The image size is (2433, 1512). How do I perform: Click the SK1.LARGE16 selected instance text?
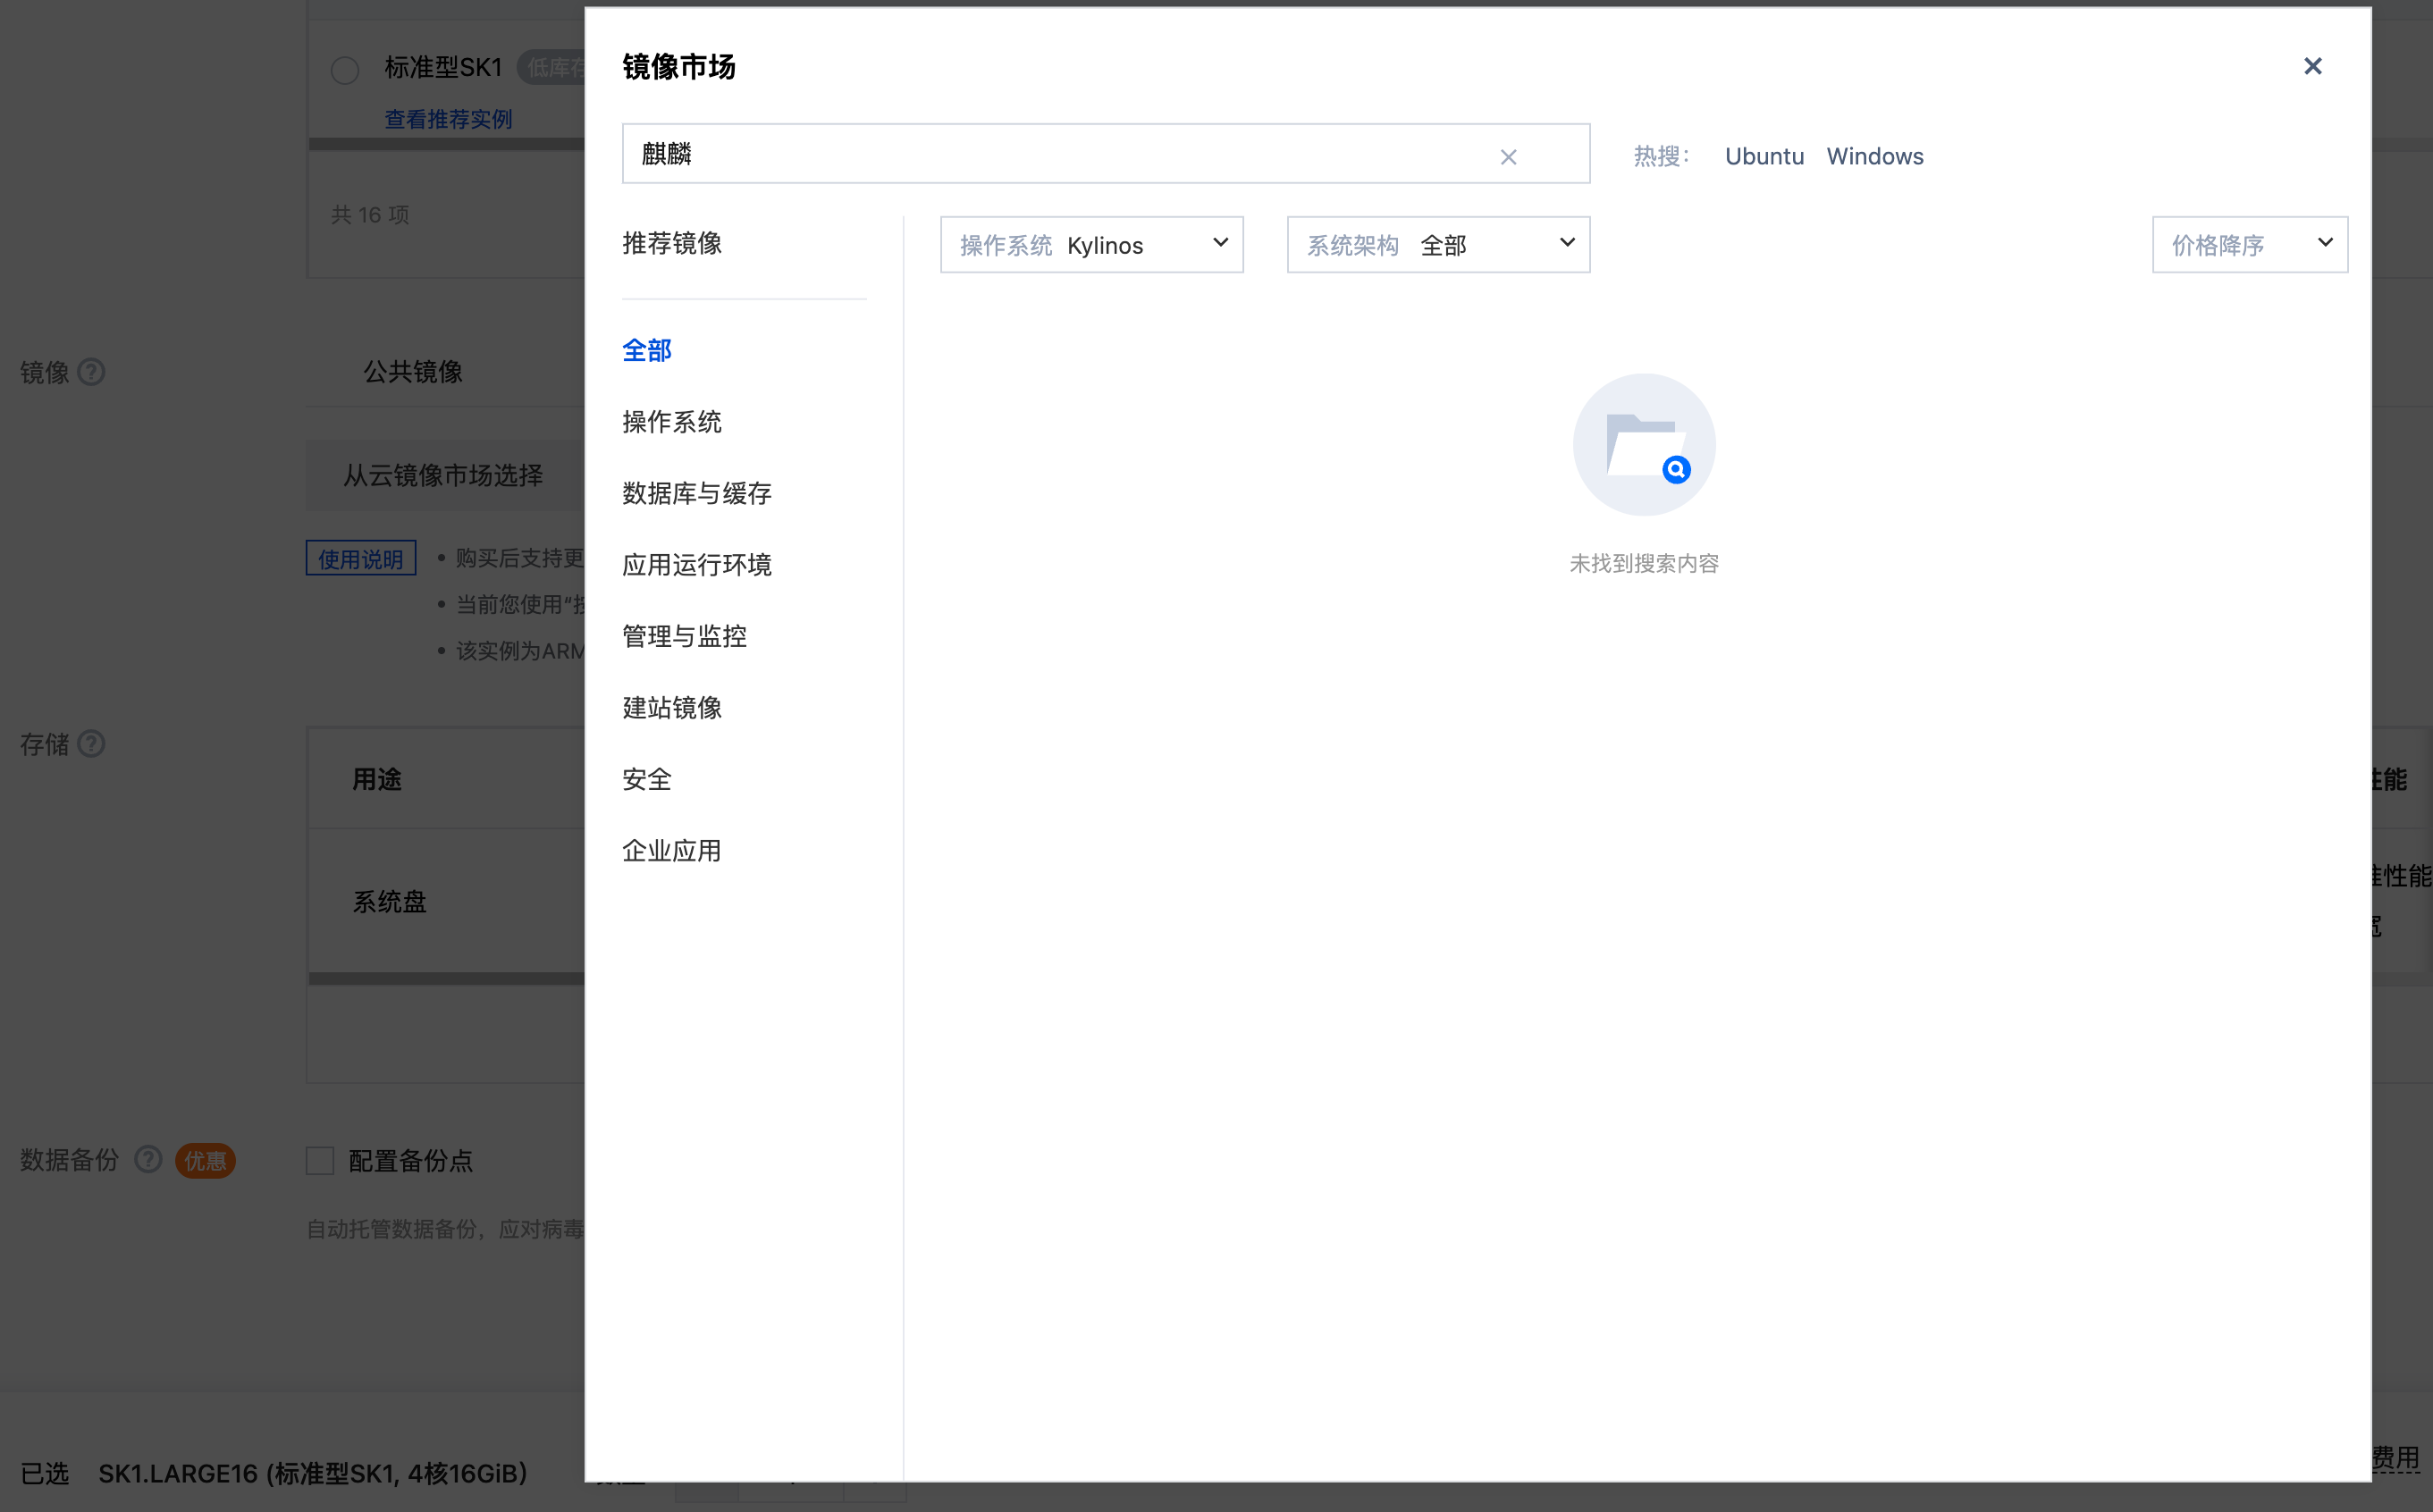(313, 1473)
